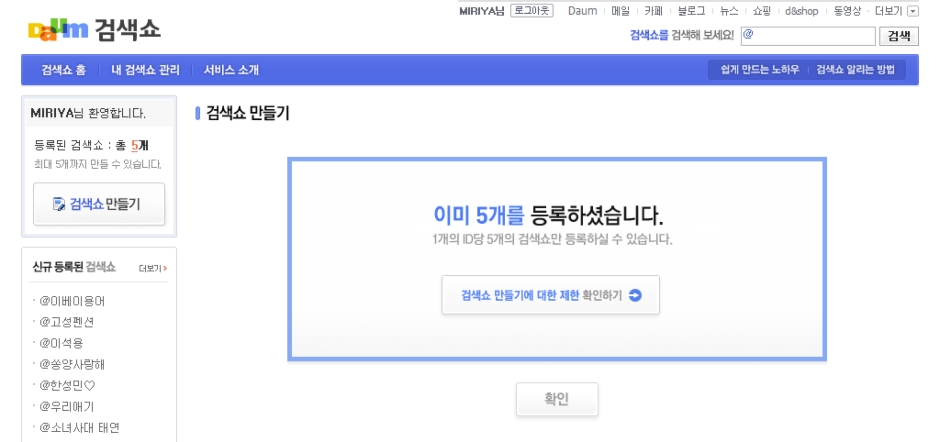Open the Daum link in top bar
The width and height of the screenshot is (940, 442).
click(x=582, y=11)
